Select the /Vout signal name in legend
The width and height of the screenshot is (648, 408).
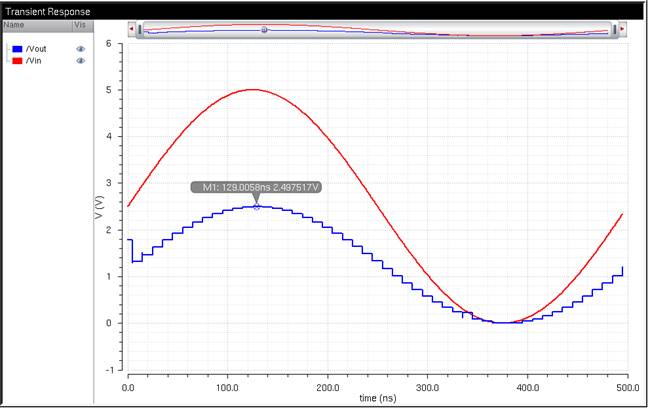pos(38,48)
